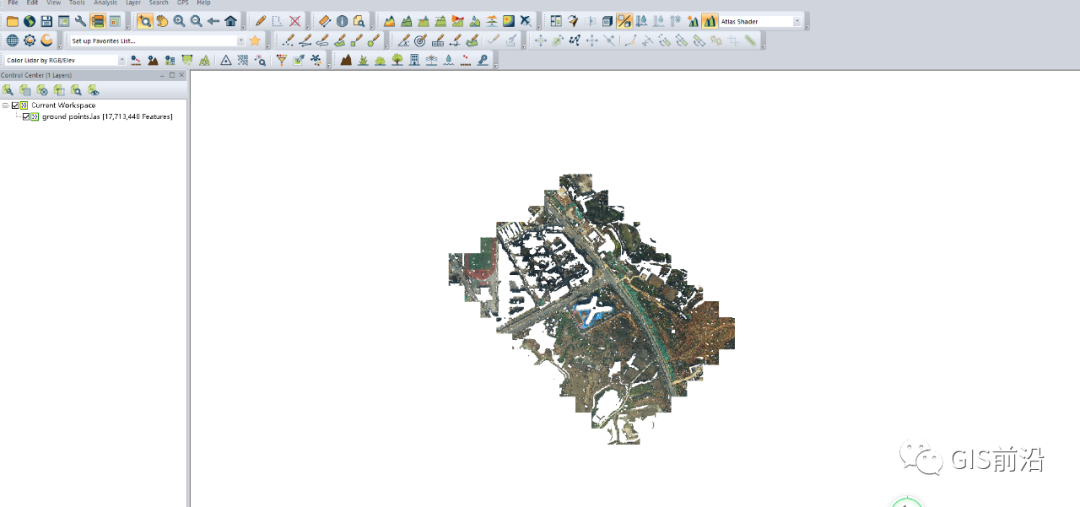The width and height of the screenshot is (1080, 507).
Task: Save workspace using the floppy disk icon
Action: [46, 21]
